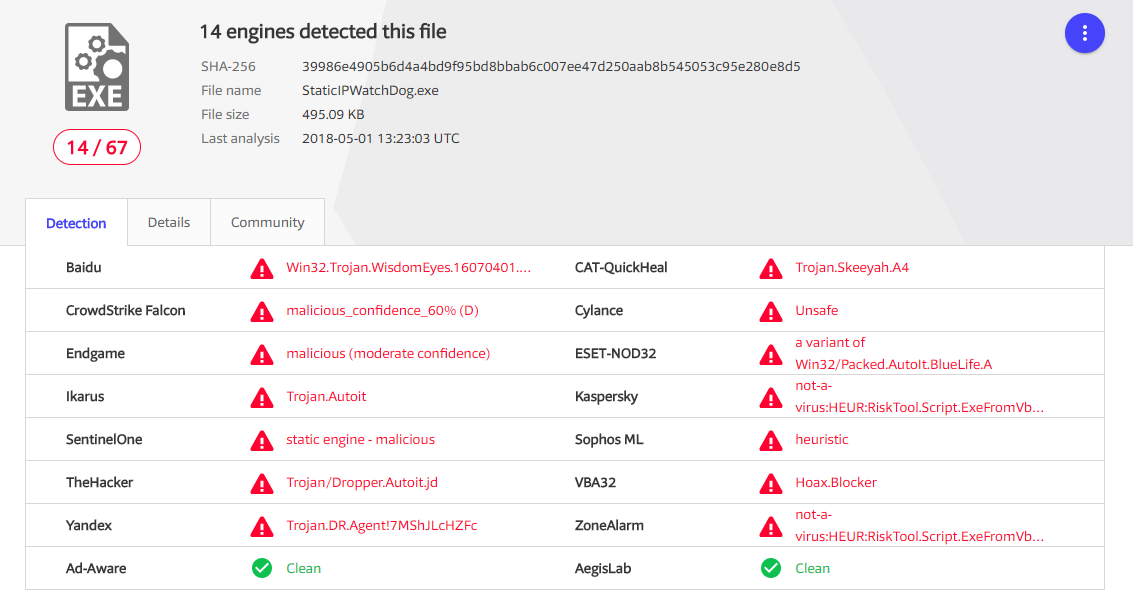Image resolution: width=1133 pixels, height=590 pixels.
Task: Click the Sophos ML heuristic warning icon
Action: coord(771,441)
